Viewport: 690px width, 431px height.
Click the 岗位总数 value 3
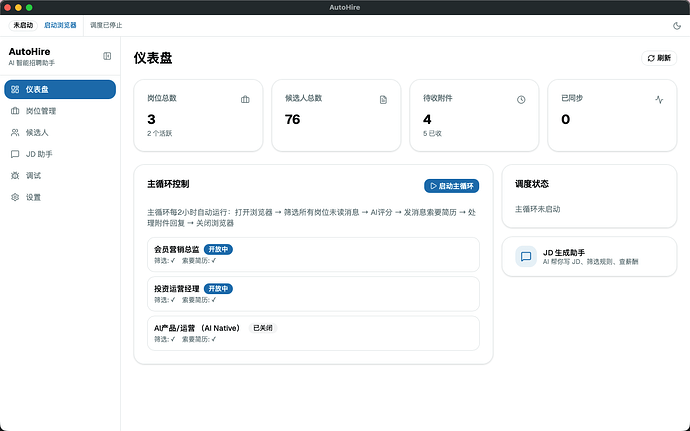151,119
